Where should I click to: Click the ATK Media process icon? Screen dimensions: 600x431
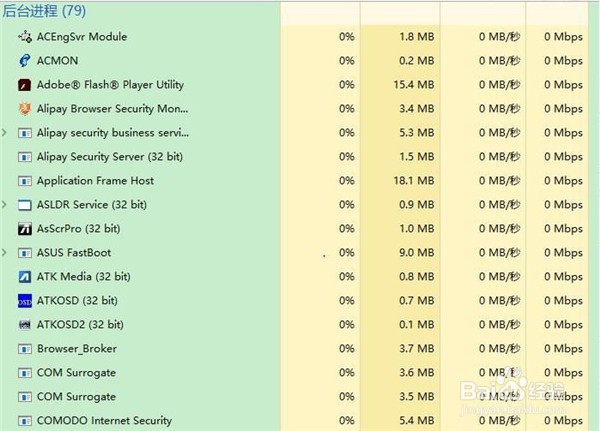(25, 277)
